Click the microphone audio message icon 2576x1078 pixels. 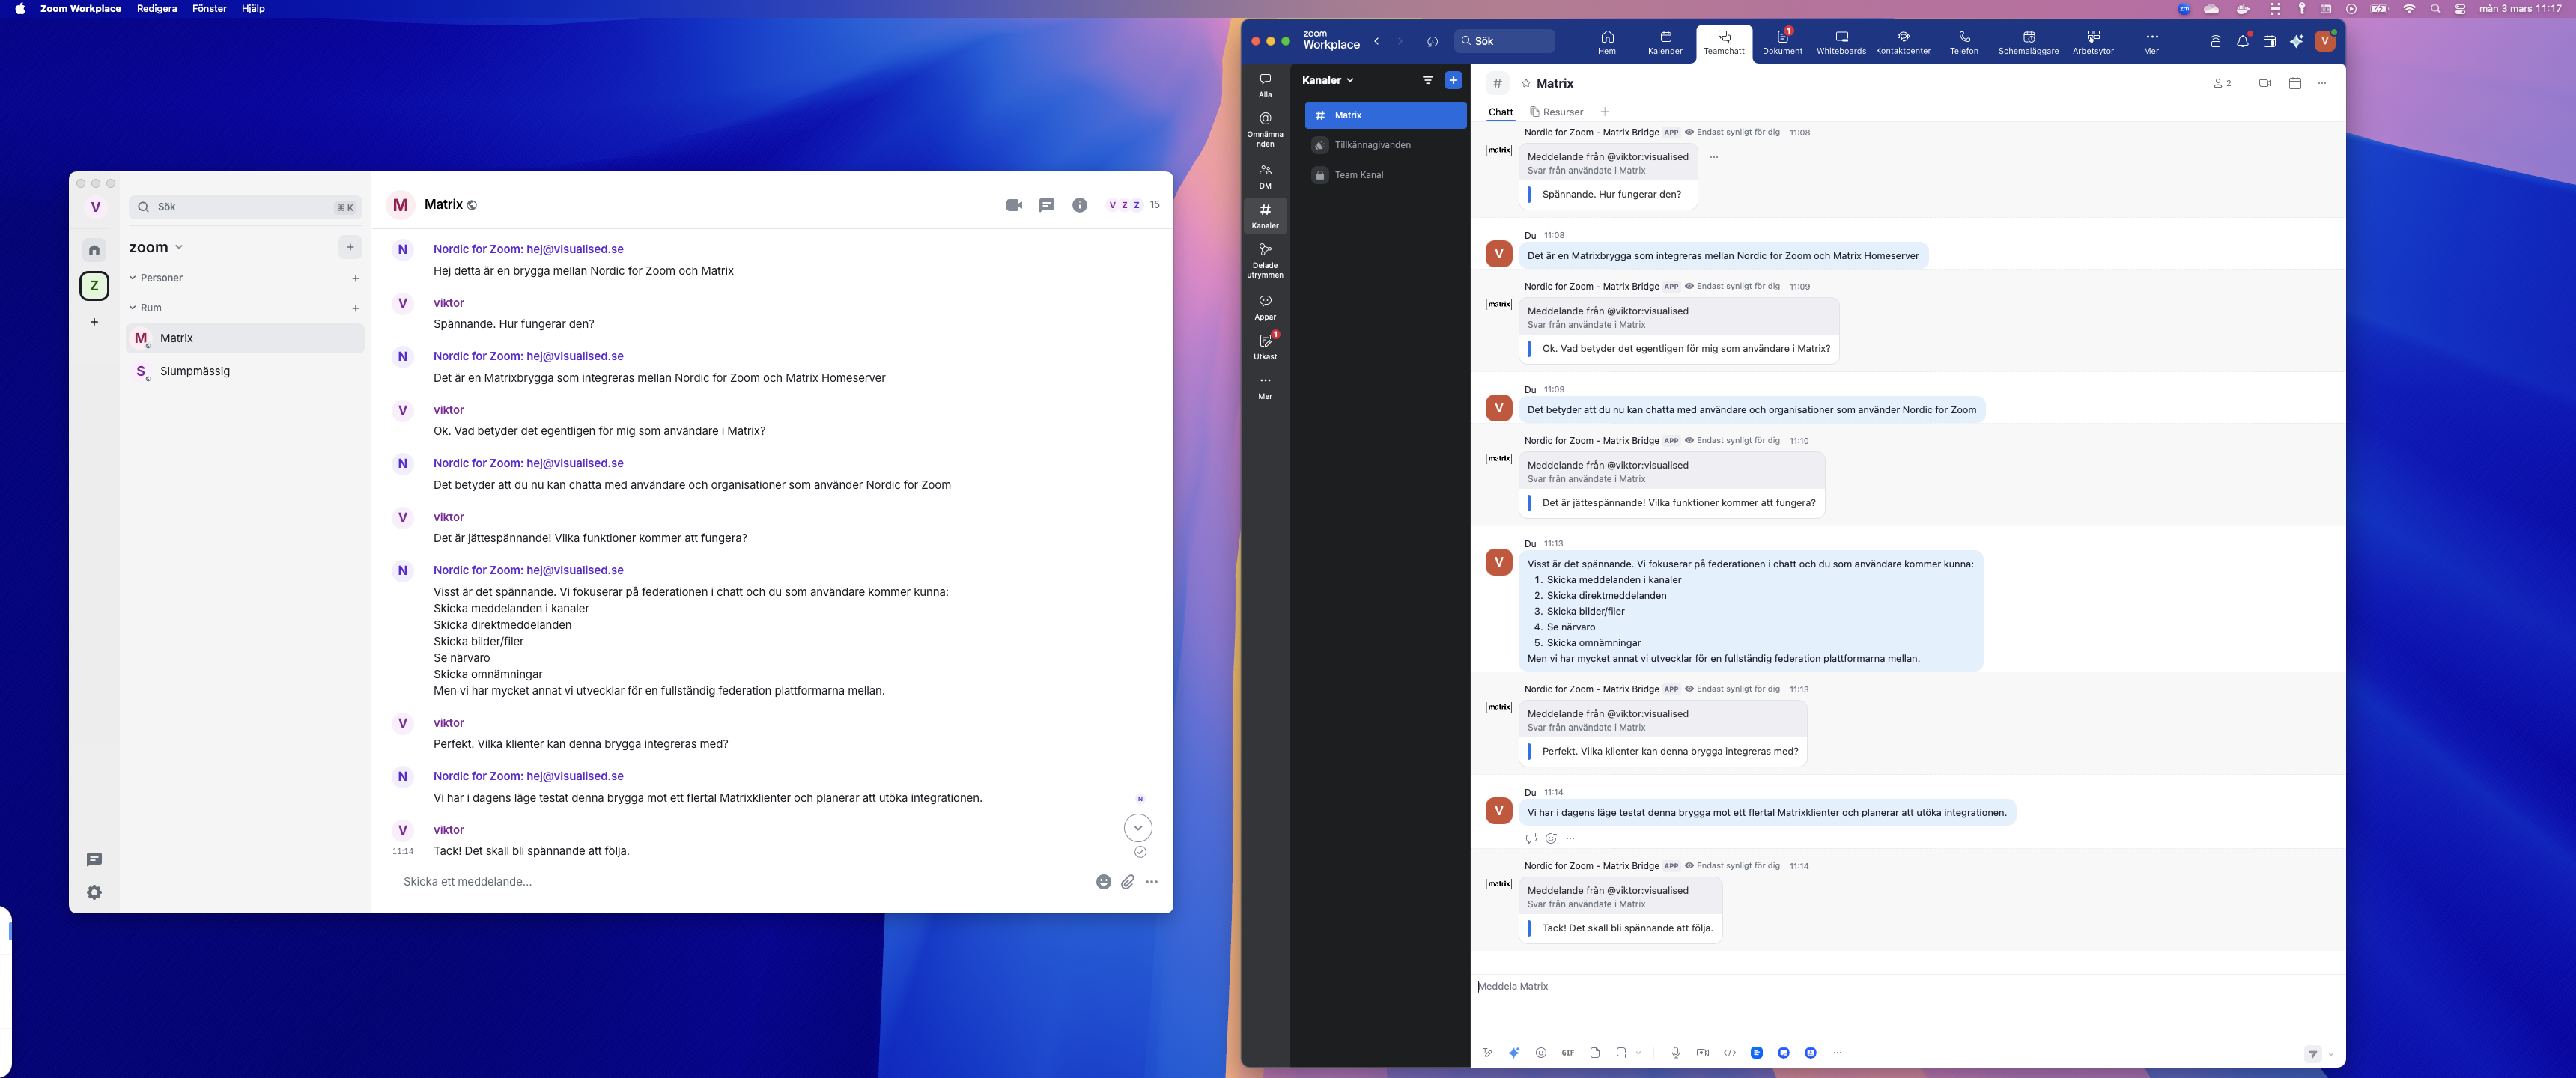(1676, 1053)
